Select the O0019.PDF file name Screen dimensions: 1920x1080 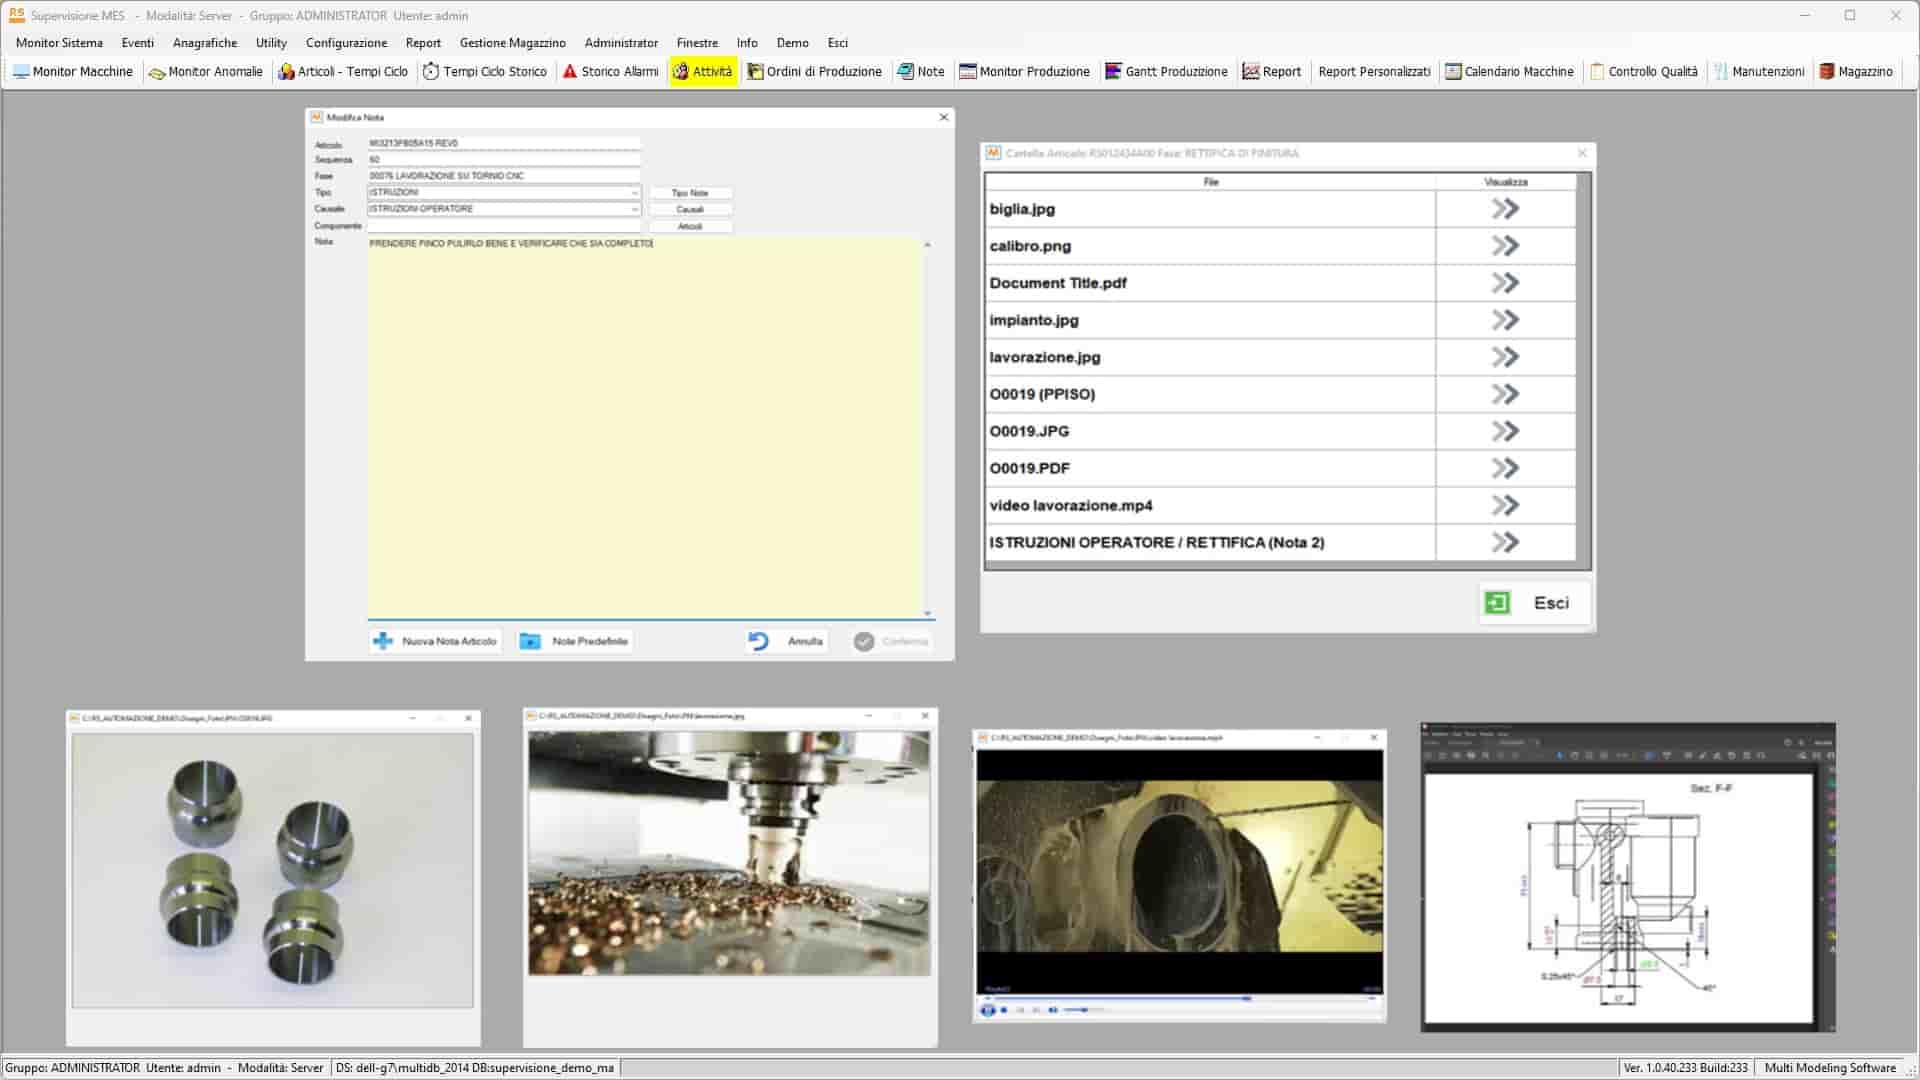[1030, 468]
